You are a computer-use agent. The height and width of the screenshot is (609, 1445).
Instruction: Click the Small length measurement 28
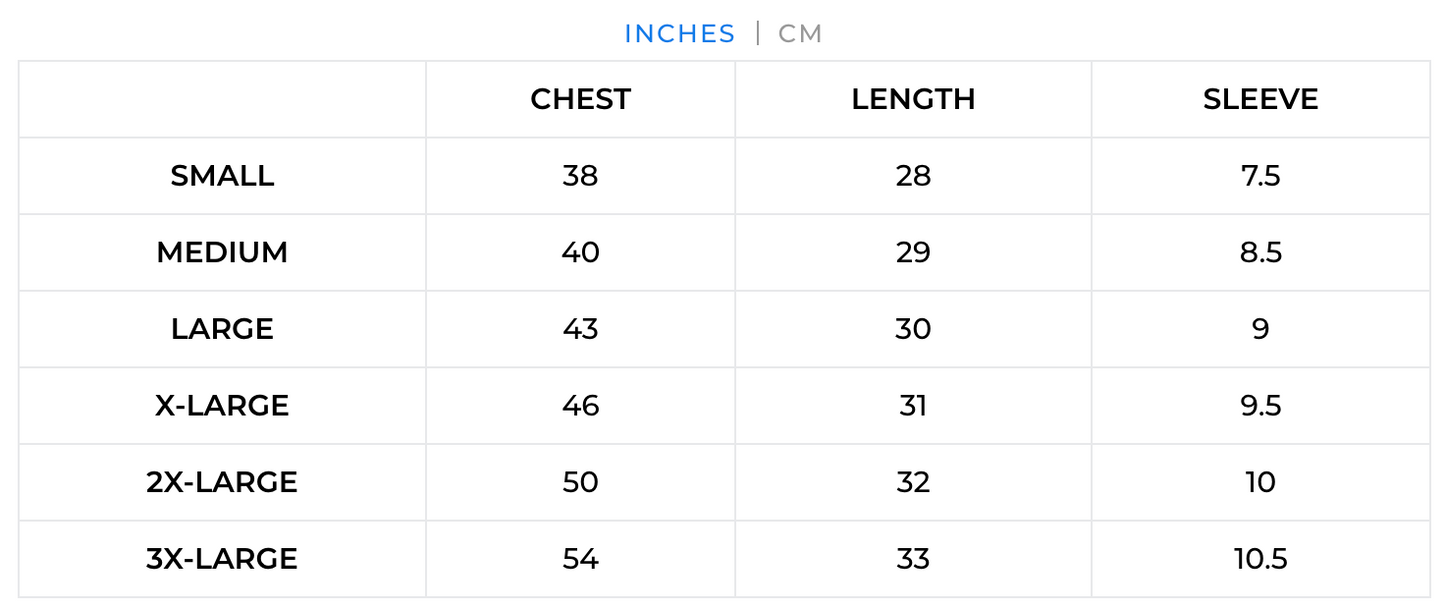[913, 176]
